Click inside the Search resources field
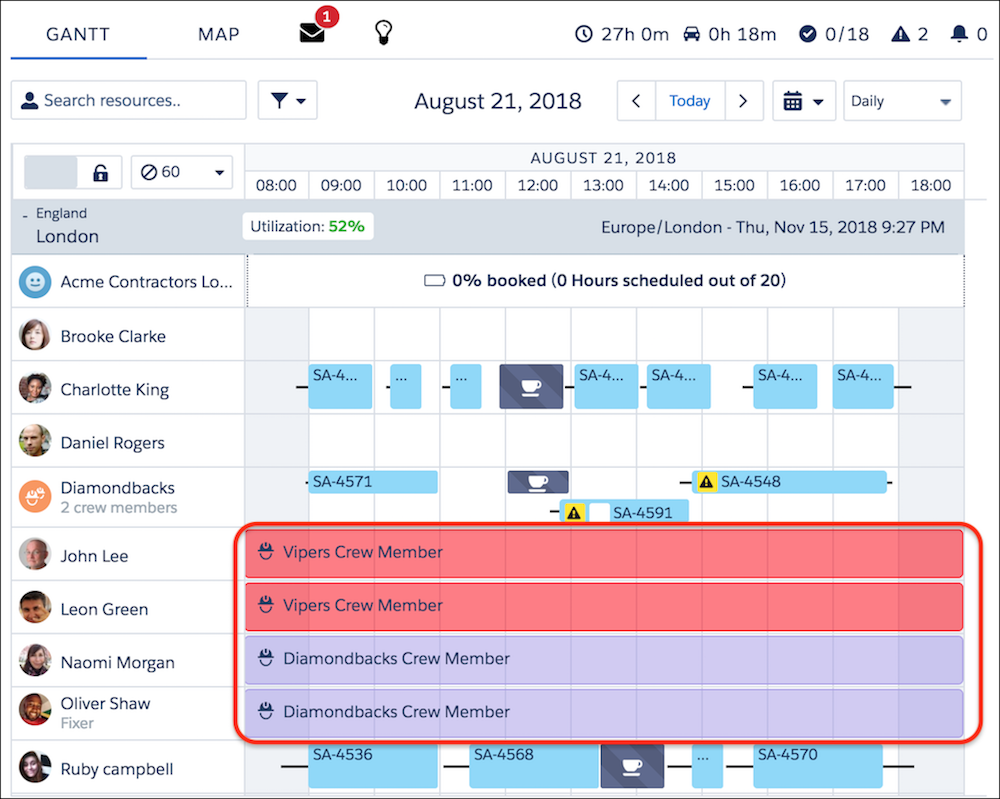 (128, 100)
